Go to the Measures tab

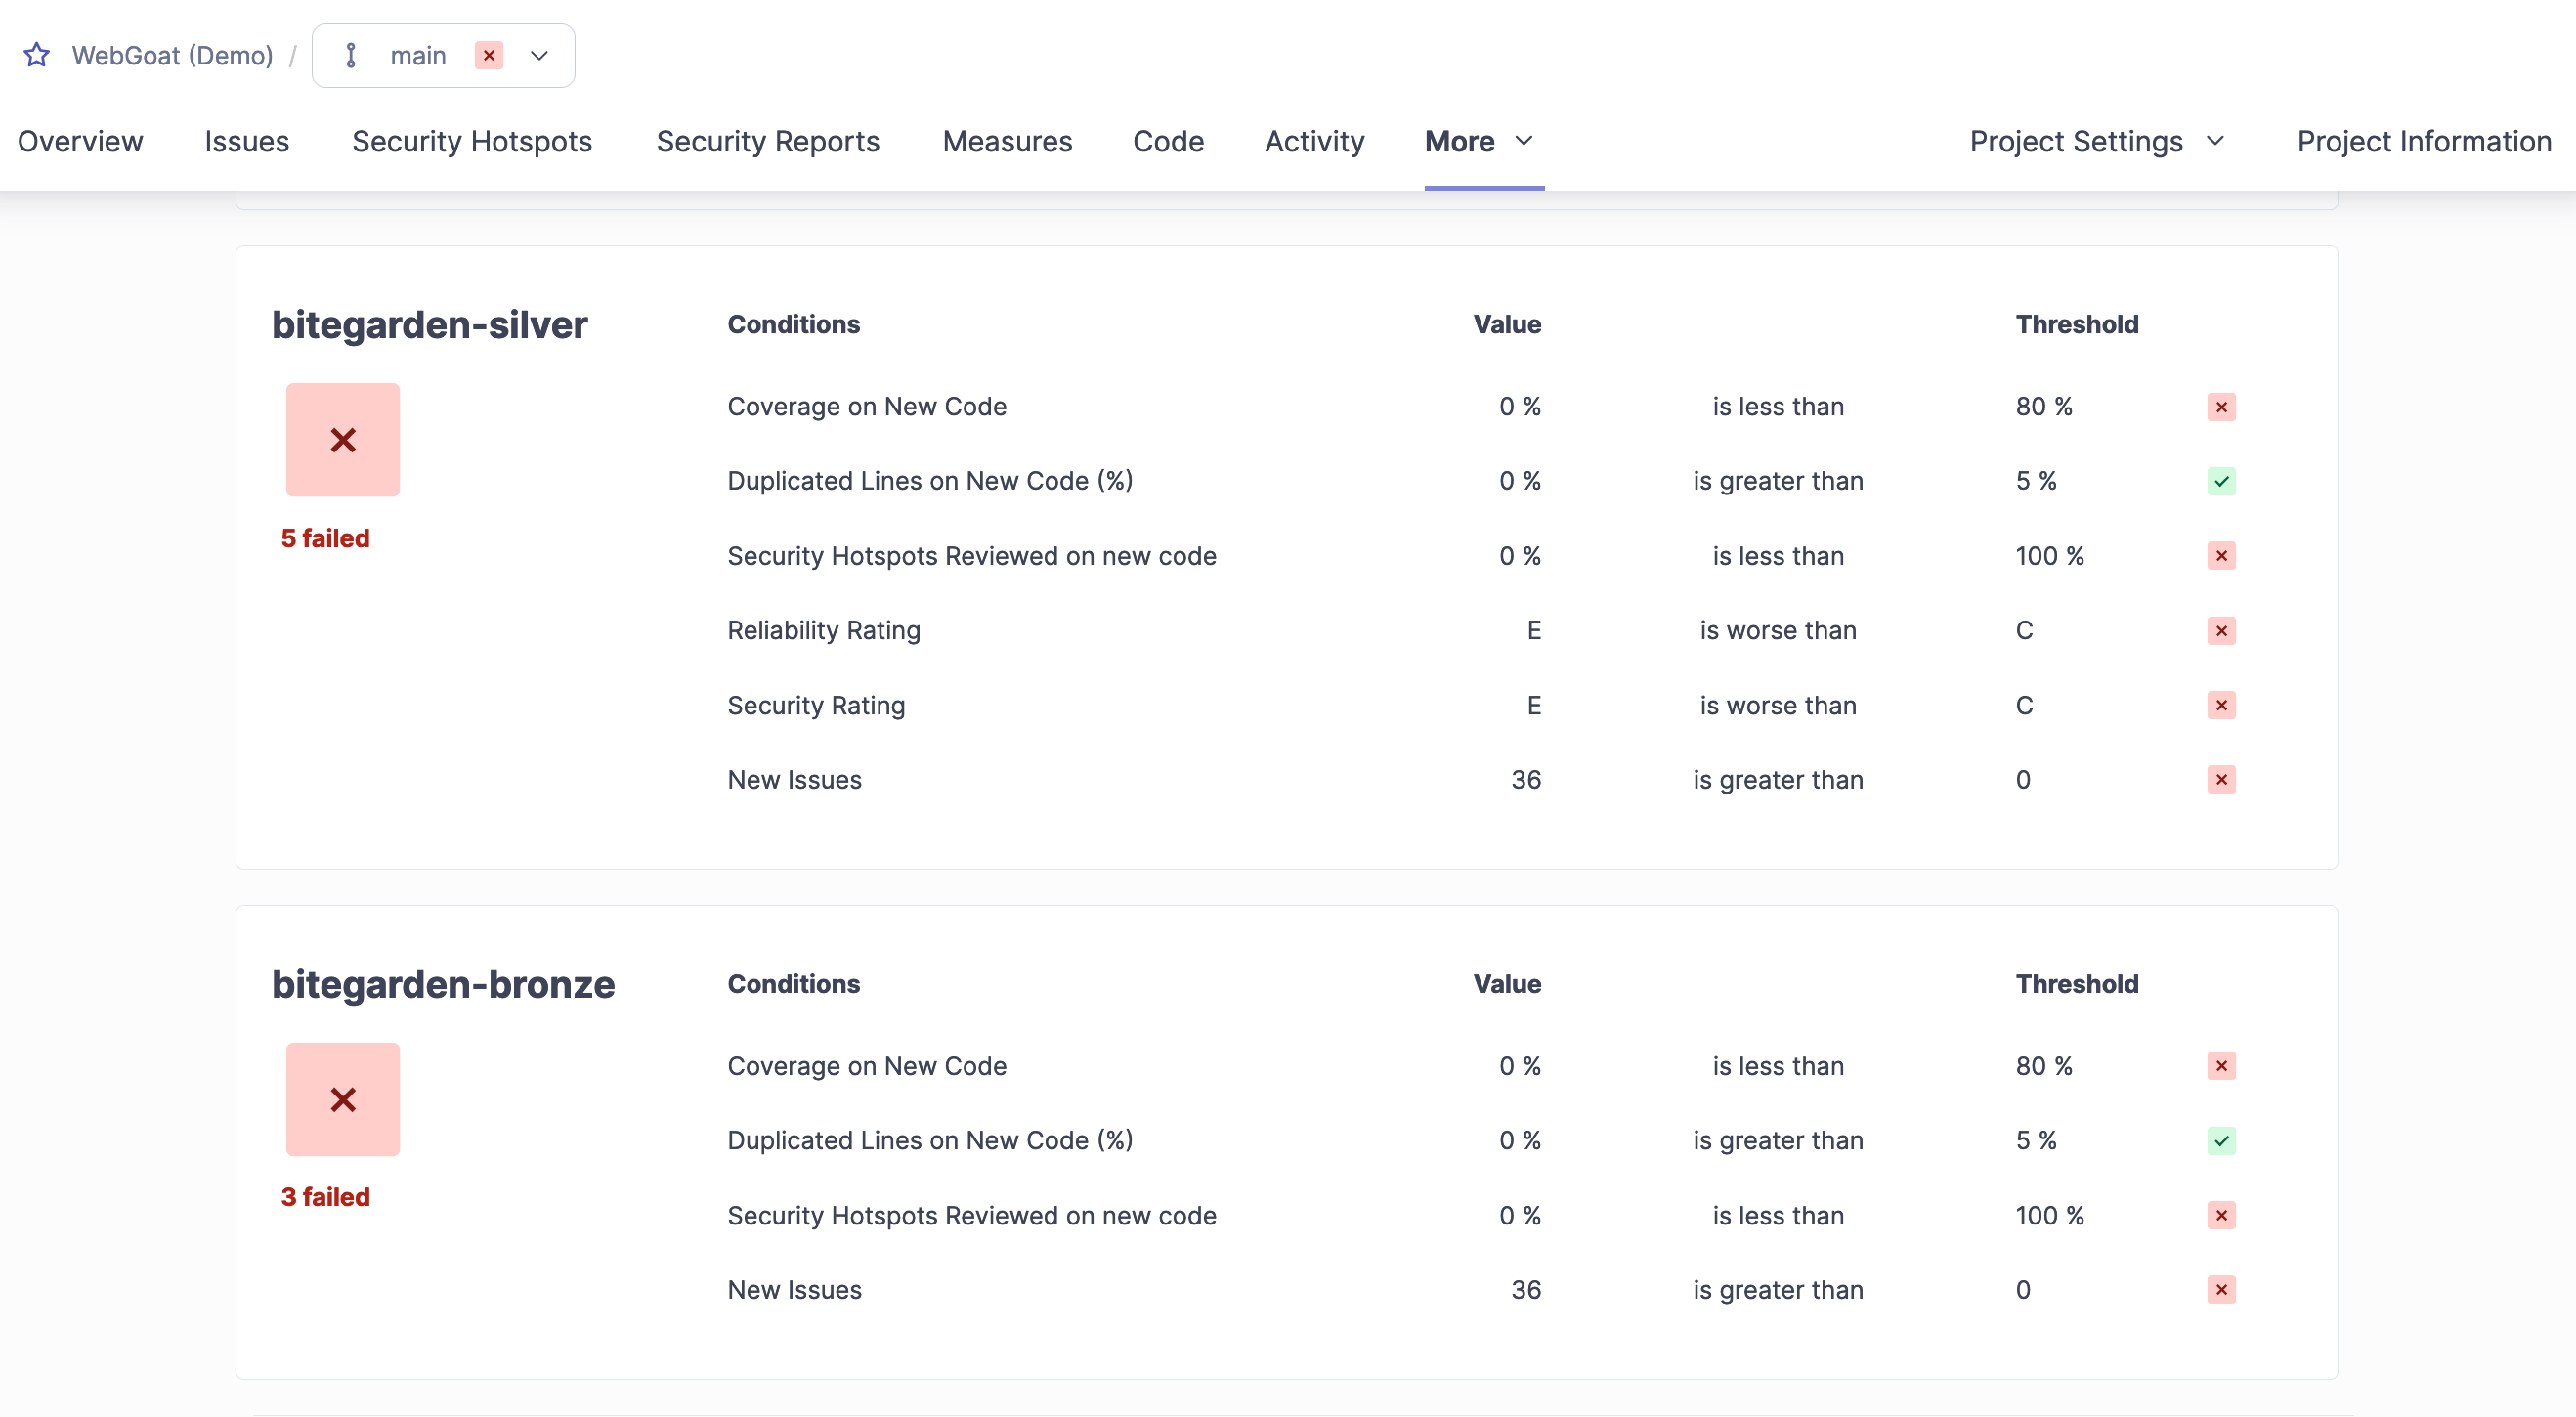pos(1007,141)
